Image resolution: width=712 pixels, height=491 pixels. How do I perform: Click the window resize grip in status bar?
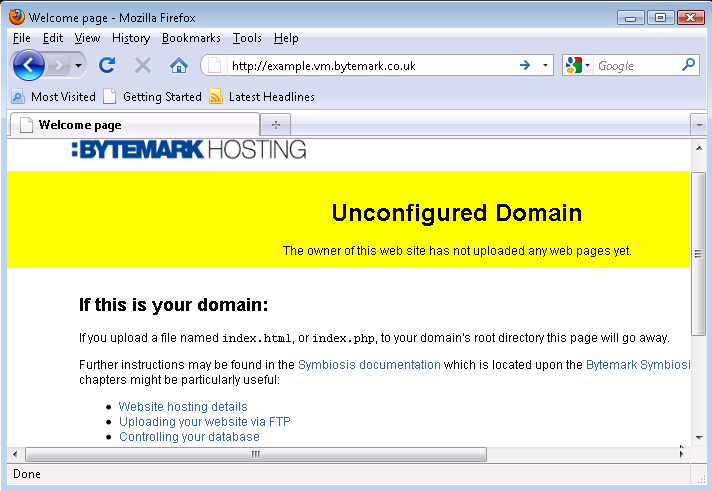tap(700, 477)
